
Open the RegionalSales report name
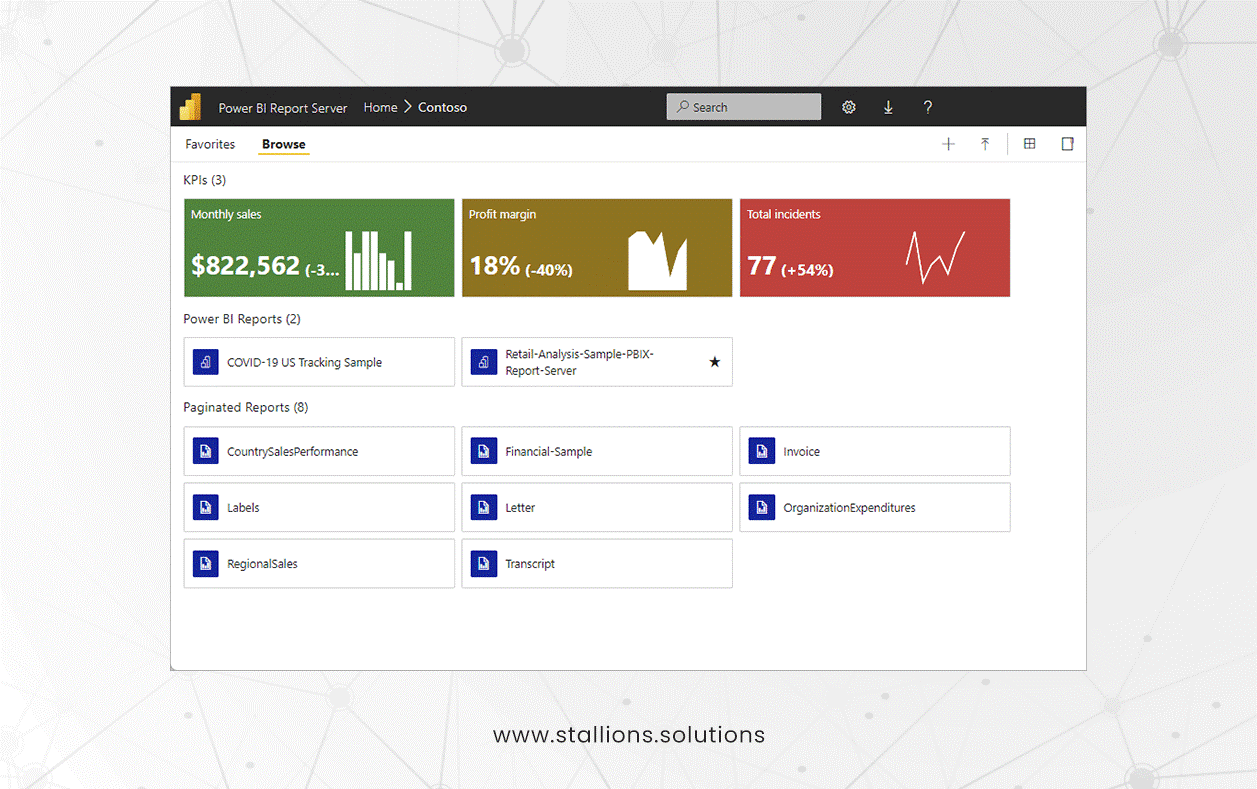[262, 564]
